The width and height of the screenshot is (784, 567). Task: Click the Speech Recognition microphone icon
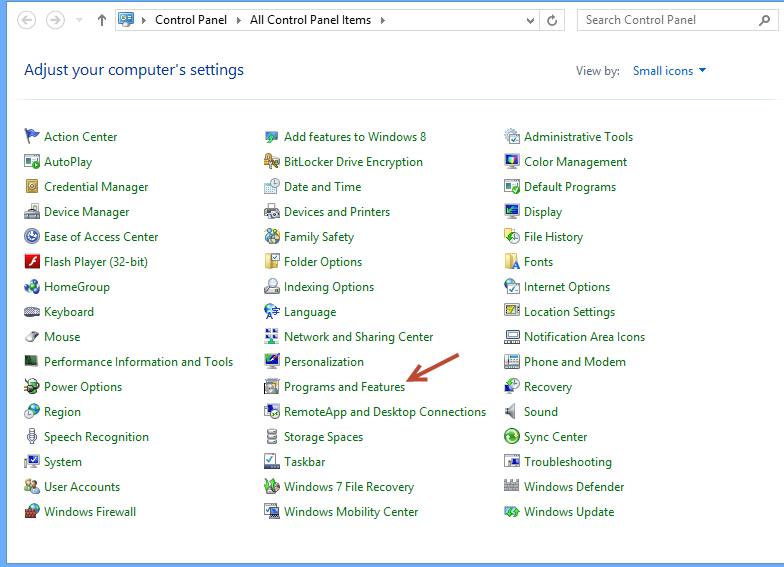pos(32,436)
